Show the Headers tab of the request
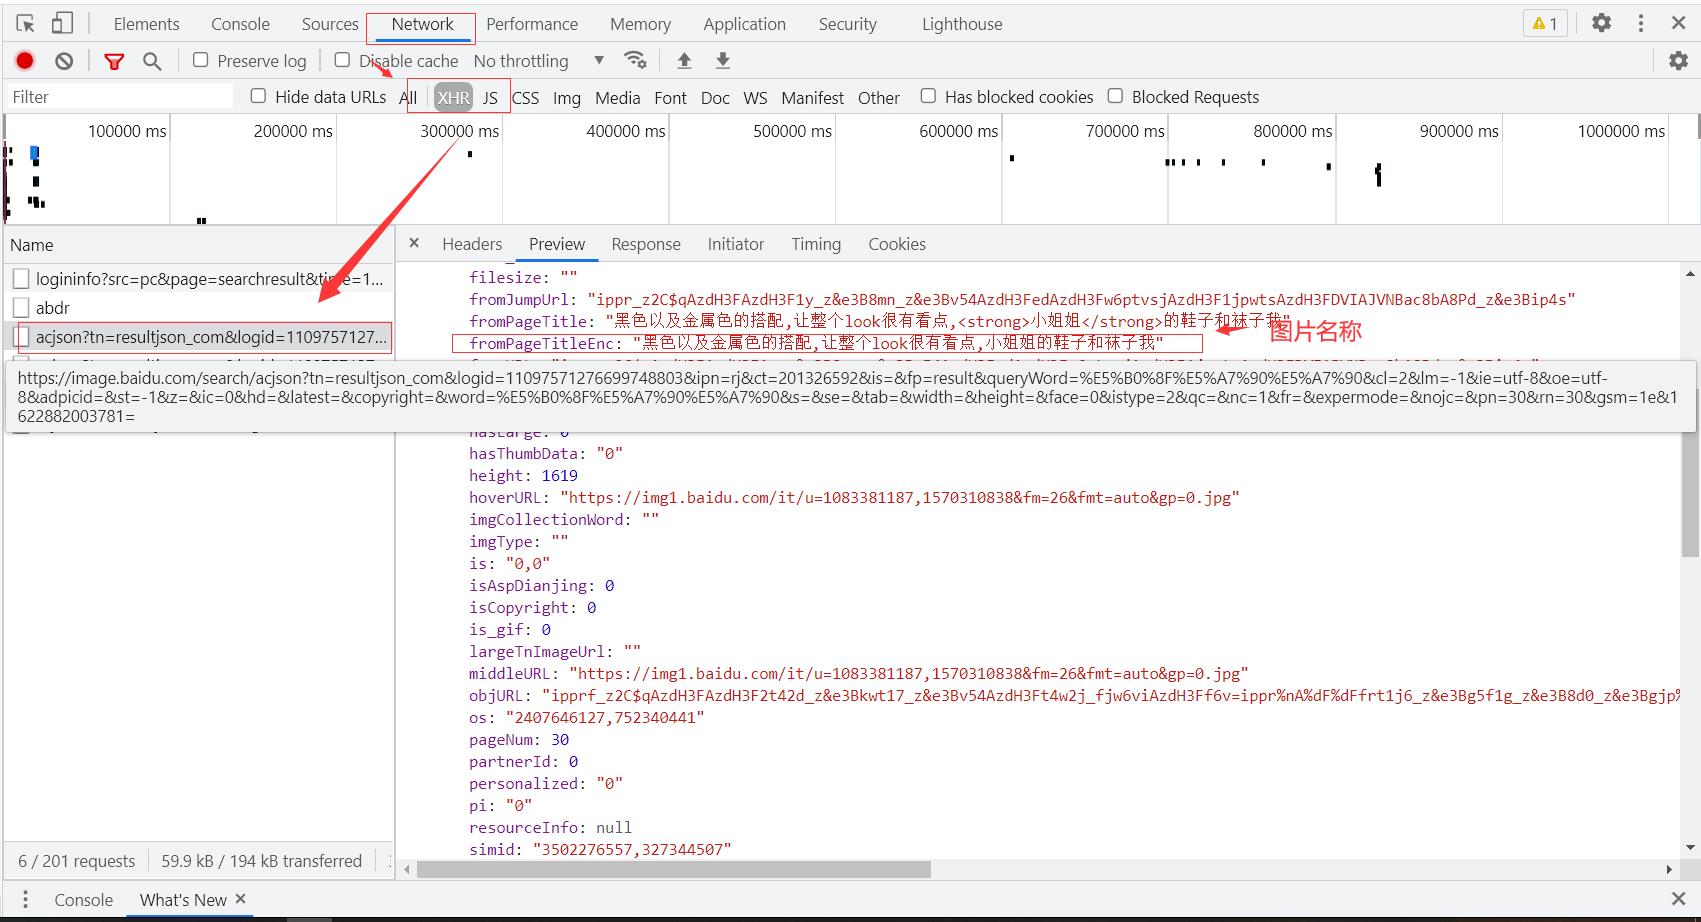The image size is (1701, 922). 472,244
